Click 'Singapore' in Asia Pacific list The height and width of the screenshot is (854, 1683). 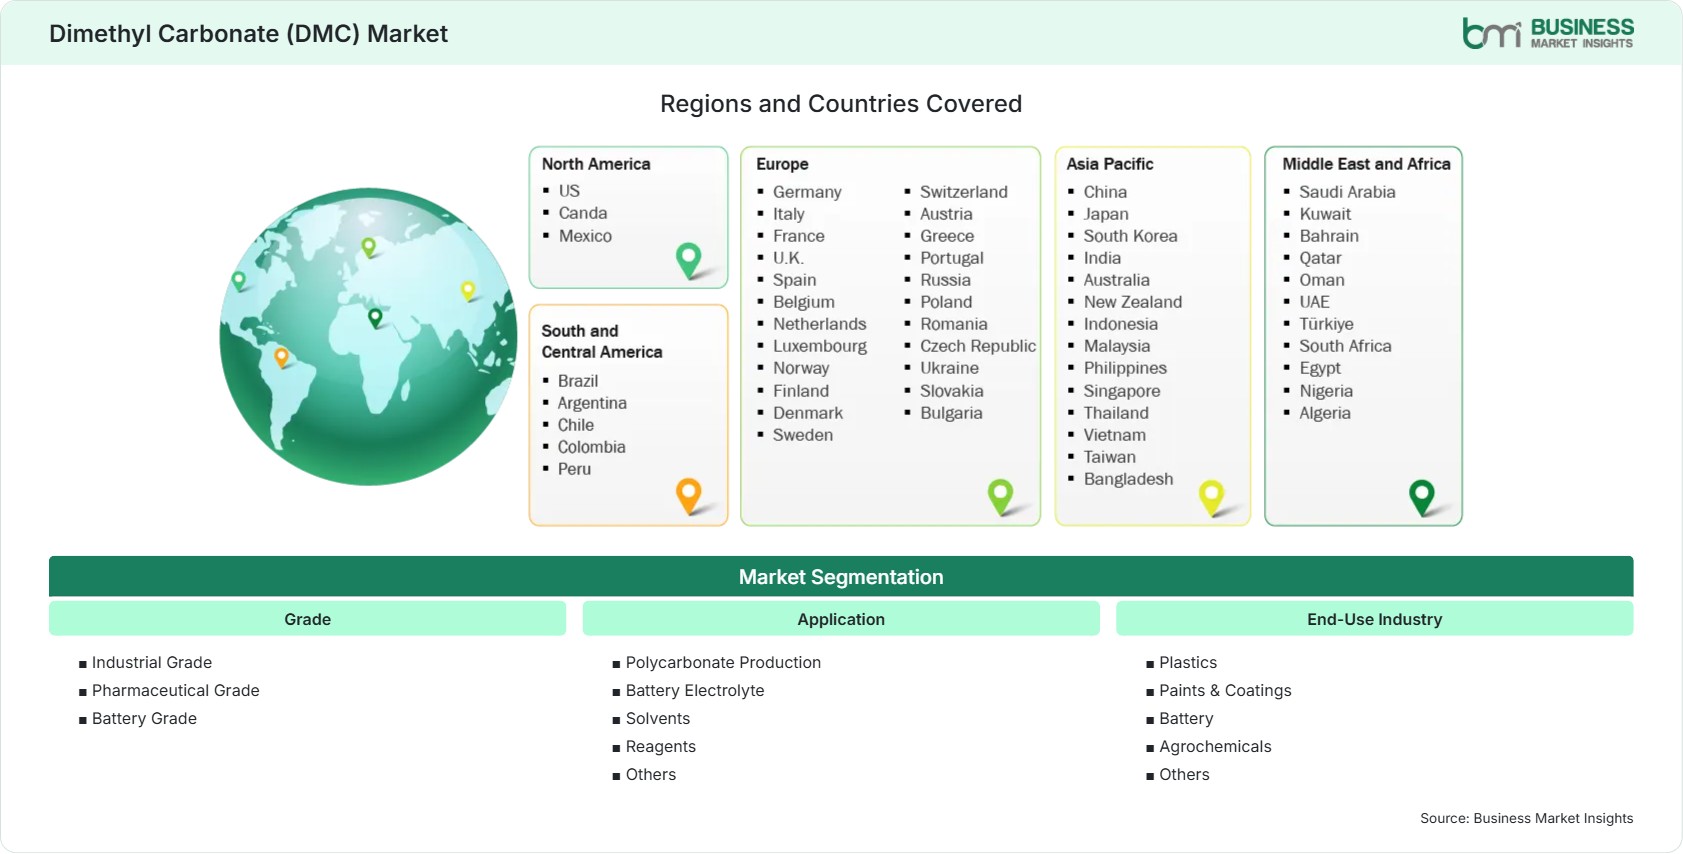[1122, 391]
